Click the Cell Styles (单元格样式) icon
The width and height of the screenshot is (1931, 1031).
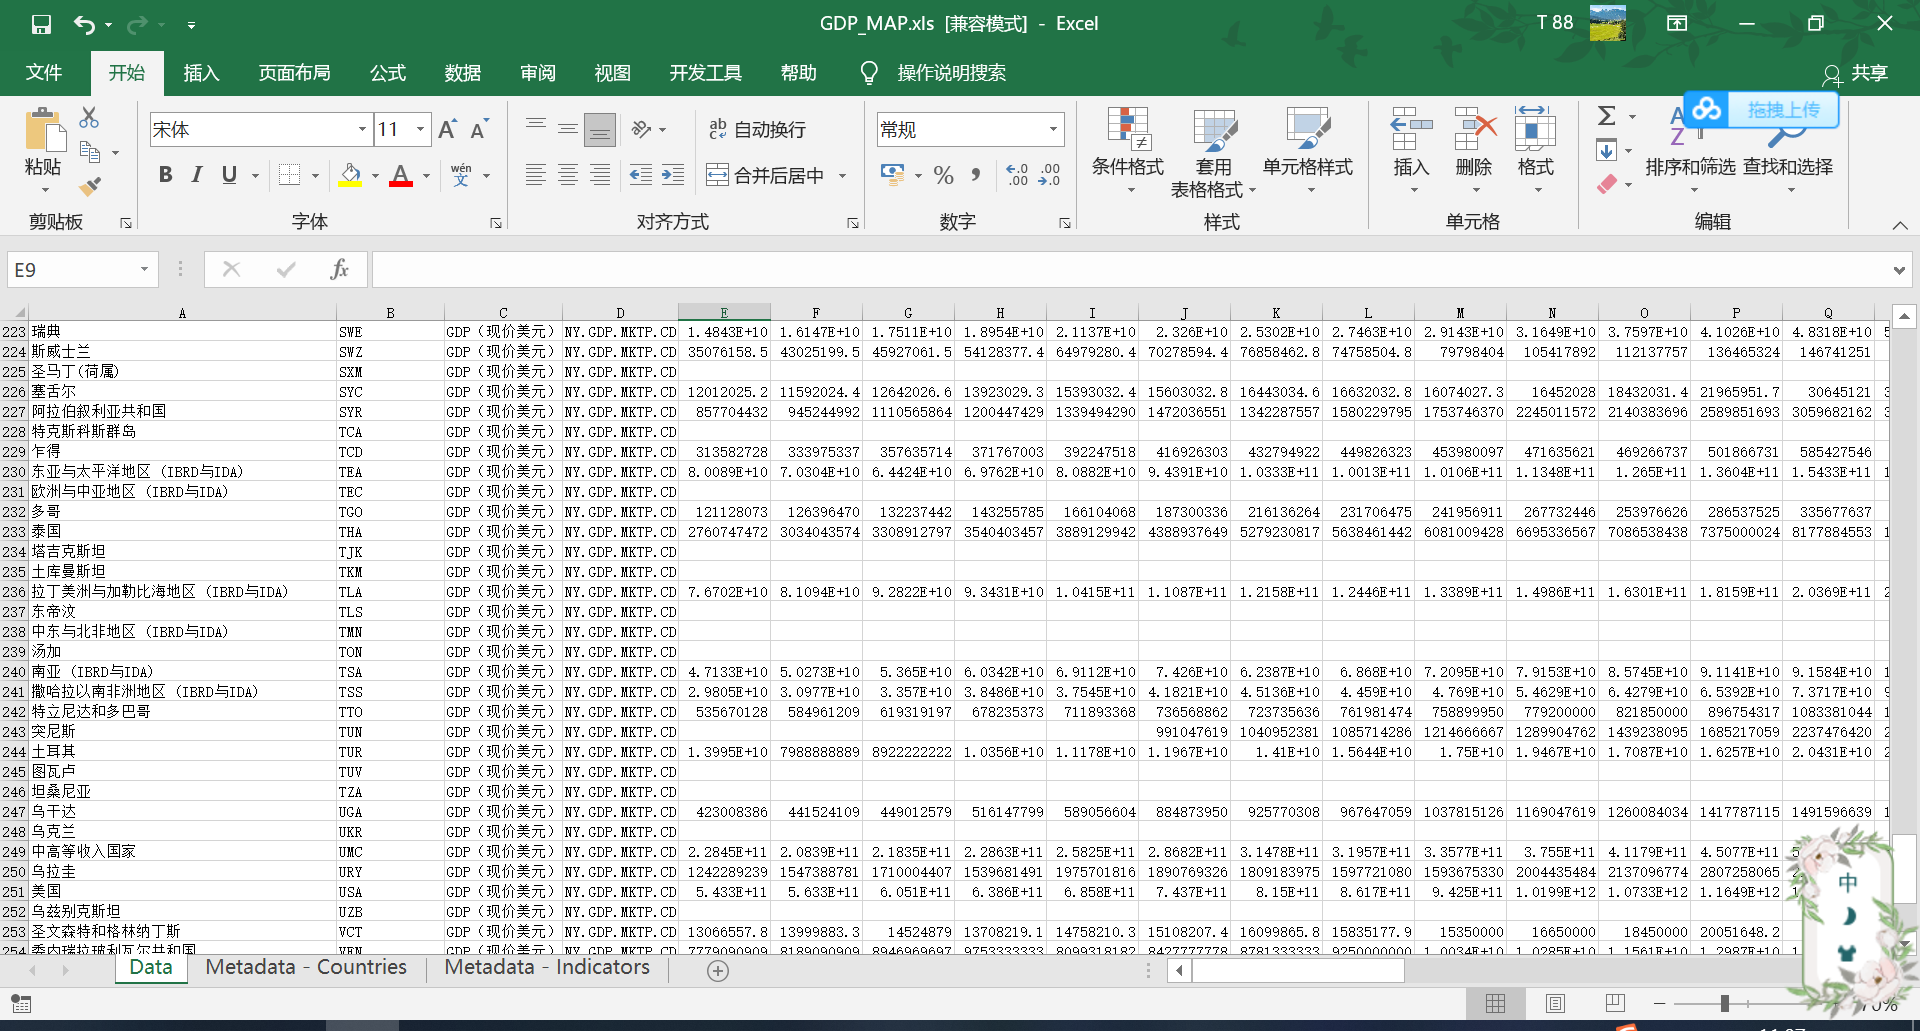click(1308, 129)
